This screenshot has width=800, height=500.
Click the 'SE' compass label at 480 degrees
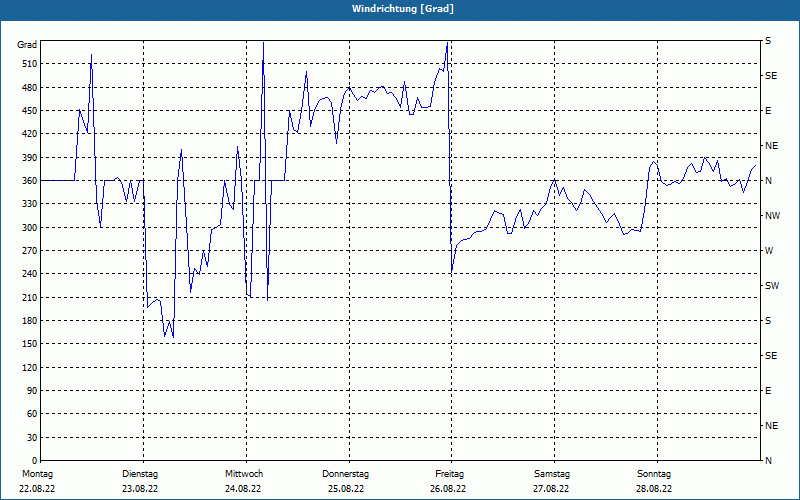click(771, 76)
